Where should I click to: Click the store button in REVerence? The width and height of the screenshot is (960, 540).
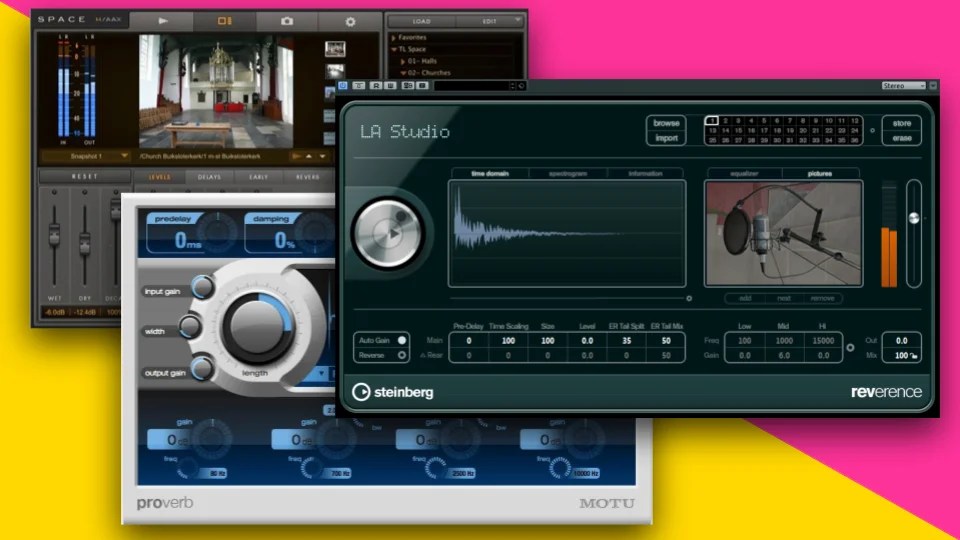901,123
